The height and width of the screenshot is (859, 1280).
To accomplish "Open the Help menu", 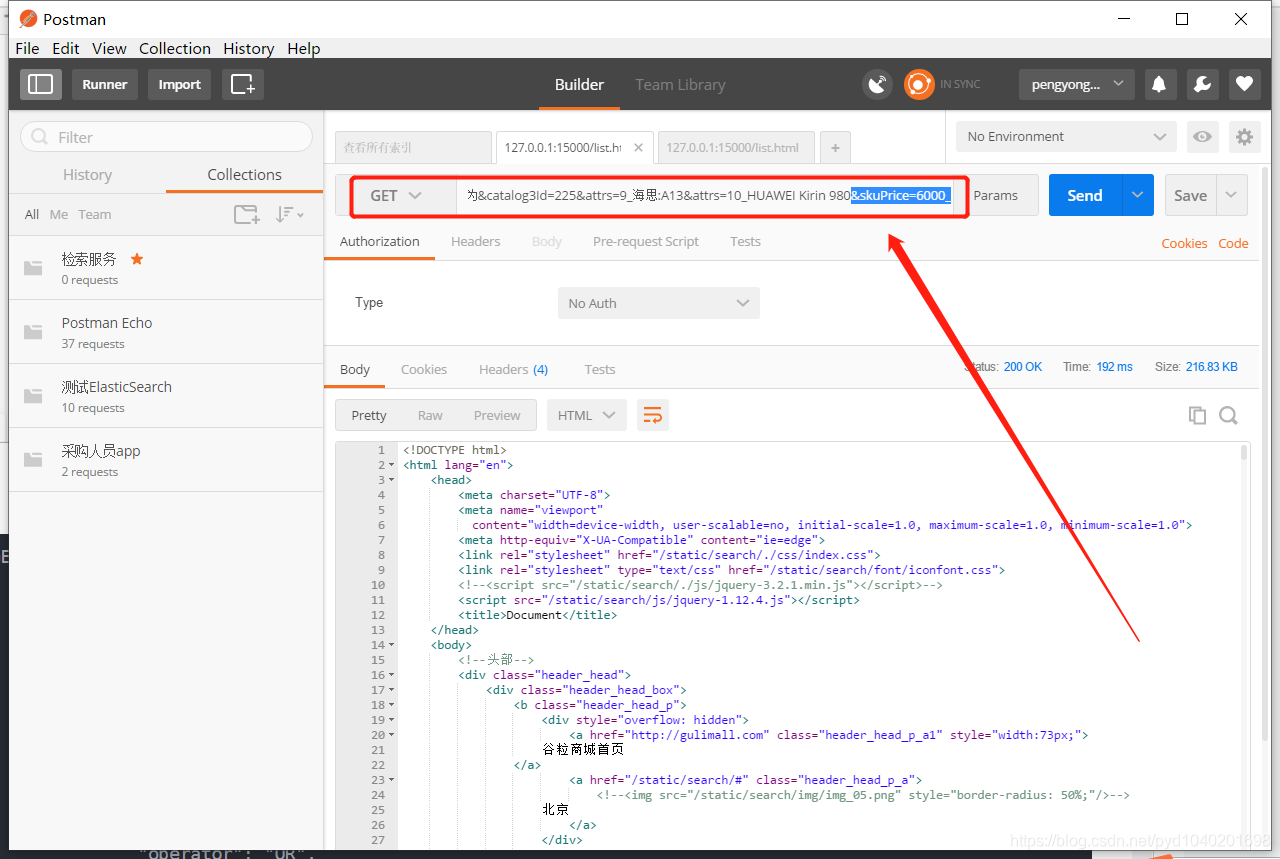I will point(304,48).
